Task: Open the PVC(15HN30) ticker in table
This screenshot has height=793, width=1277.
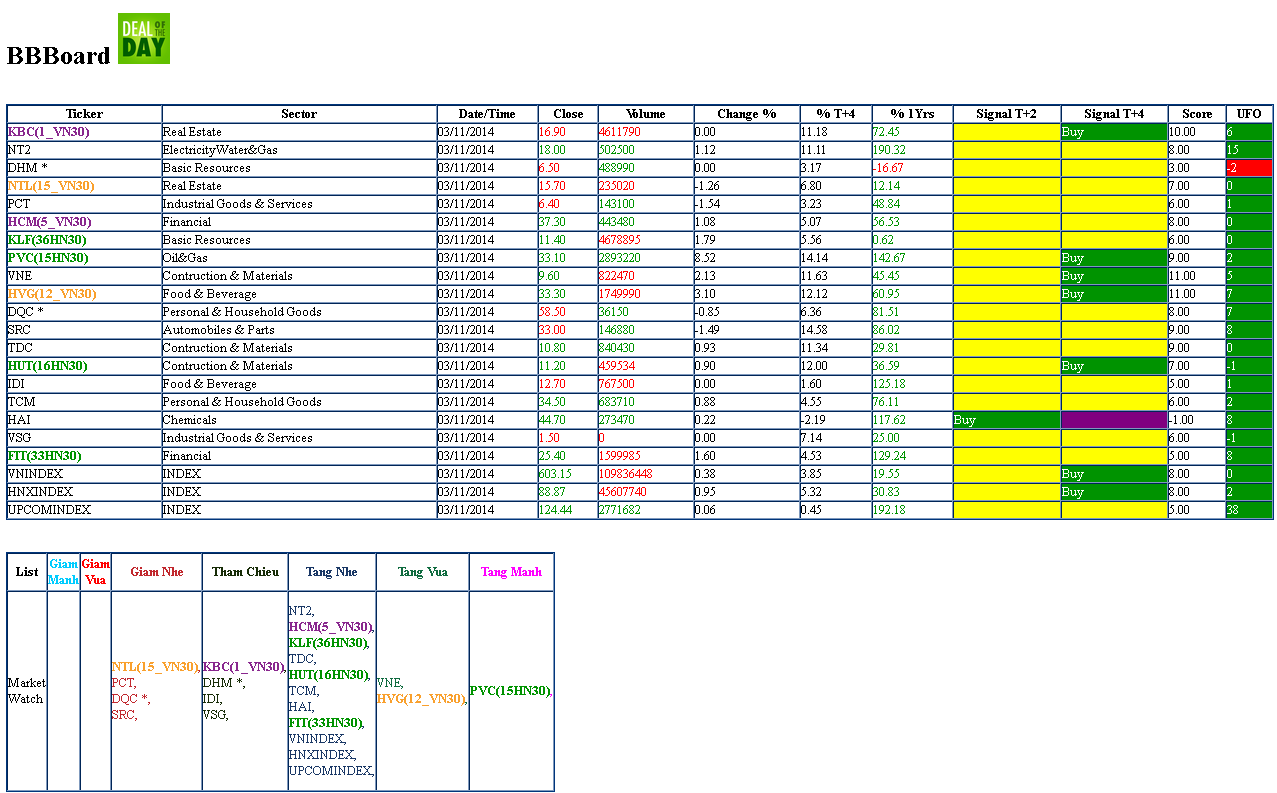Action: point(47,258)
